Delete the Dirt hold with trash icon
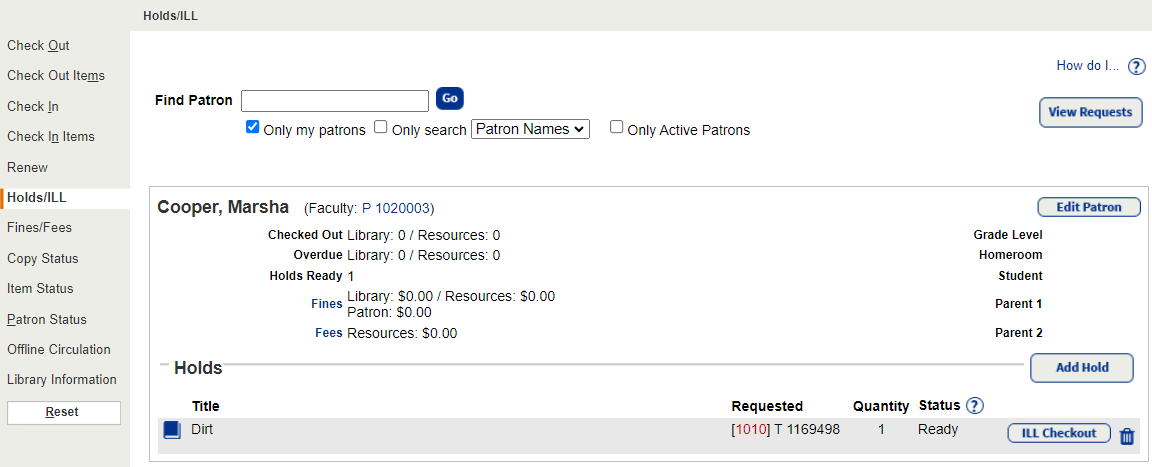Screen dimensions: 1152x467 (x=1127, y=436)
